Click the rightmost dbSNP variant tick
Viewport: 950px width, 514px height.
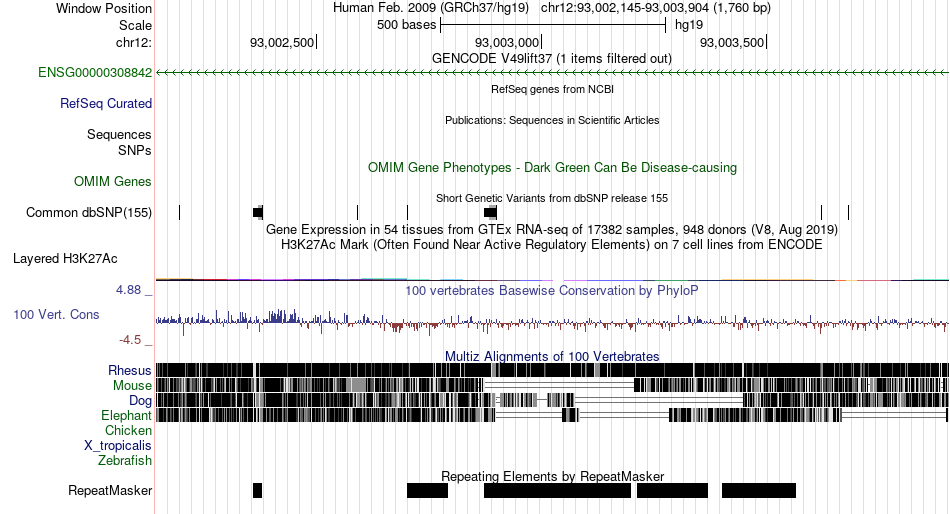point(848,212)
